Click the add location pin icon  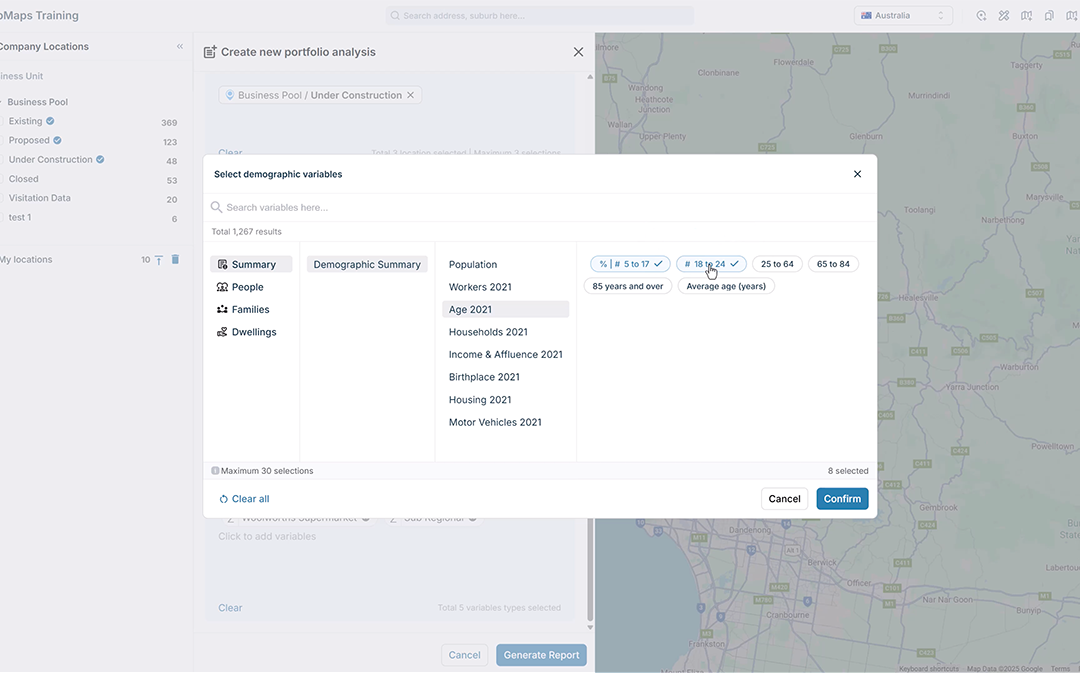point(981,16)
